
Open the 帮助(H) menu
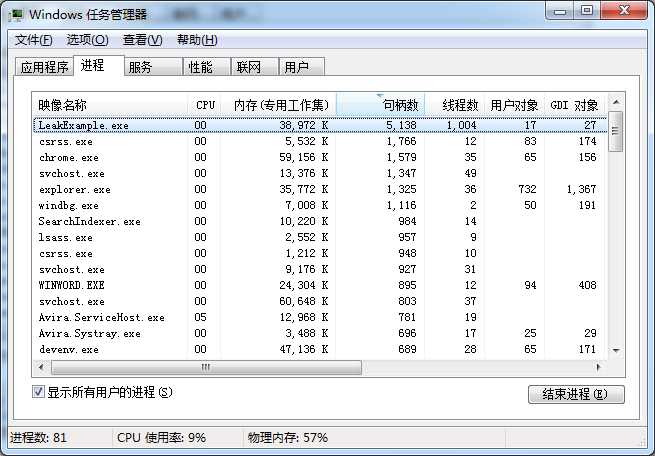tap(197, 40)
